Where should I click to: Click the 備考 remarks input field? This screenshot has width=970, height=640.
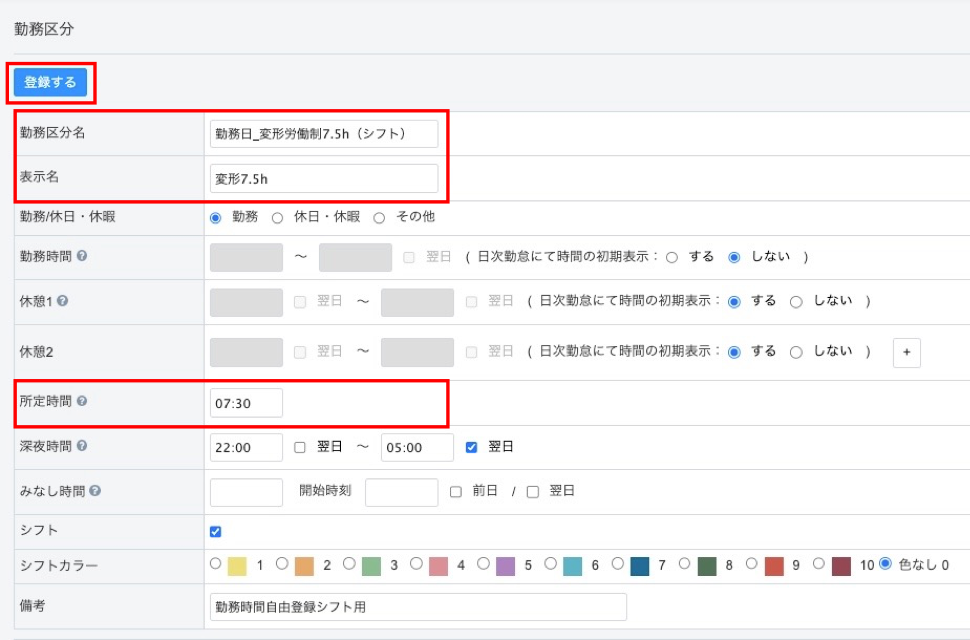pyautogui.click(x=418, y=606)
